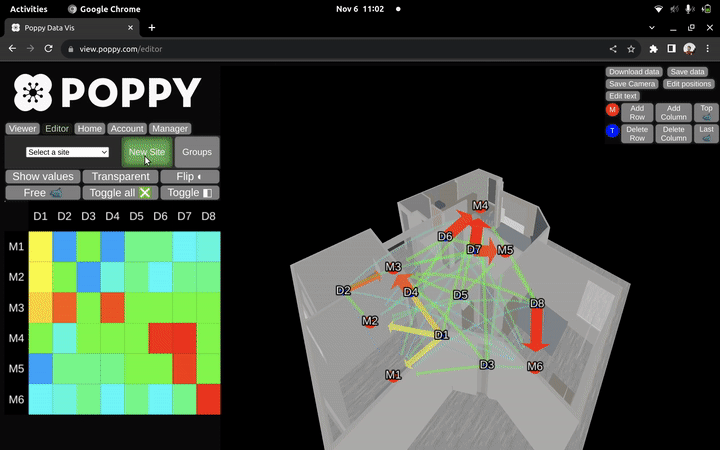
Task: Click the battery icon in top bar
Action: click(706, 9)
